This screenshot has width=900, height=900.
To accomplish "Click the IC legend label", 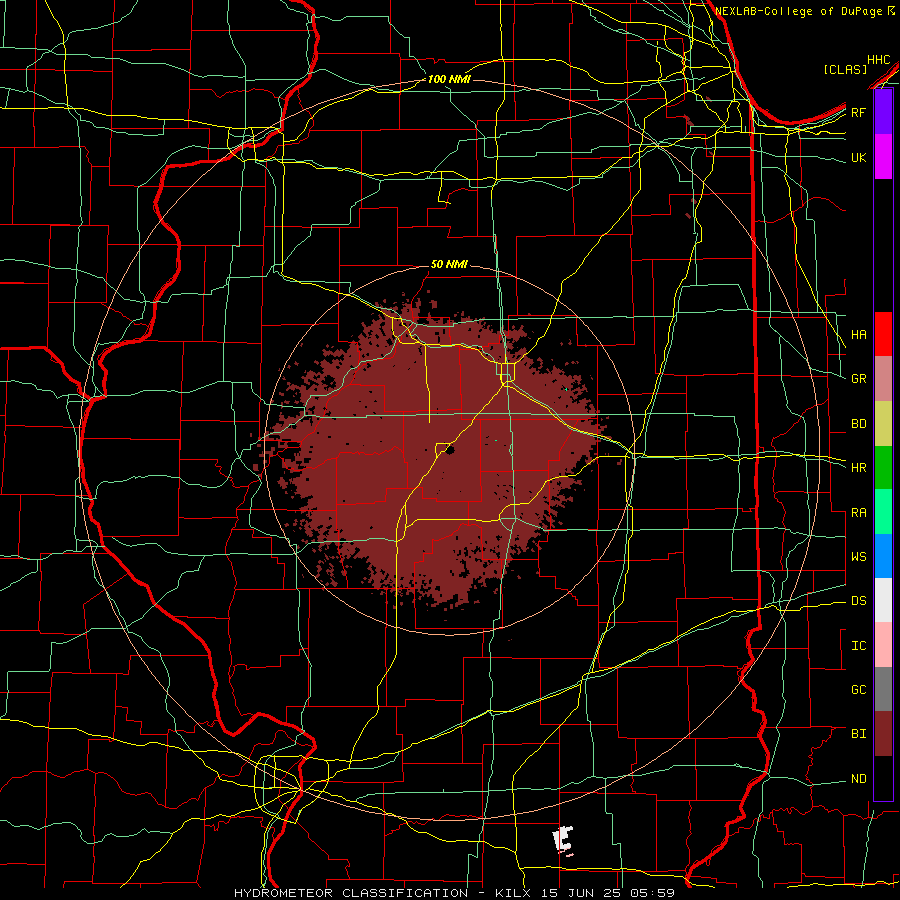I will pyautogui.click(x=858, y=646).
